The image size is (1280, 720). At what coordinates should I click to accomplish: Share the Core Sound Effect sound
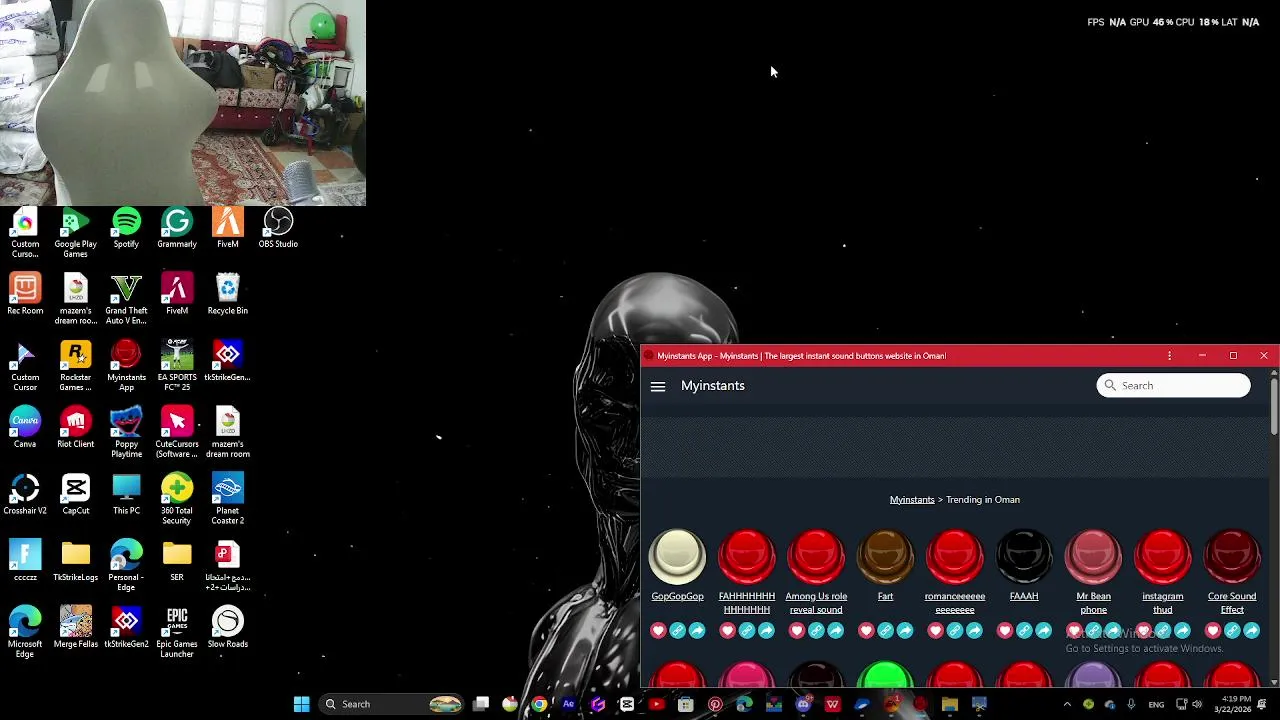coord(1252,630)
